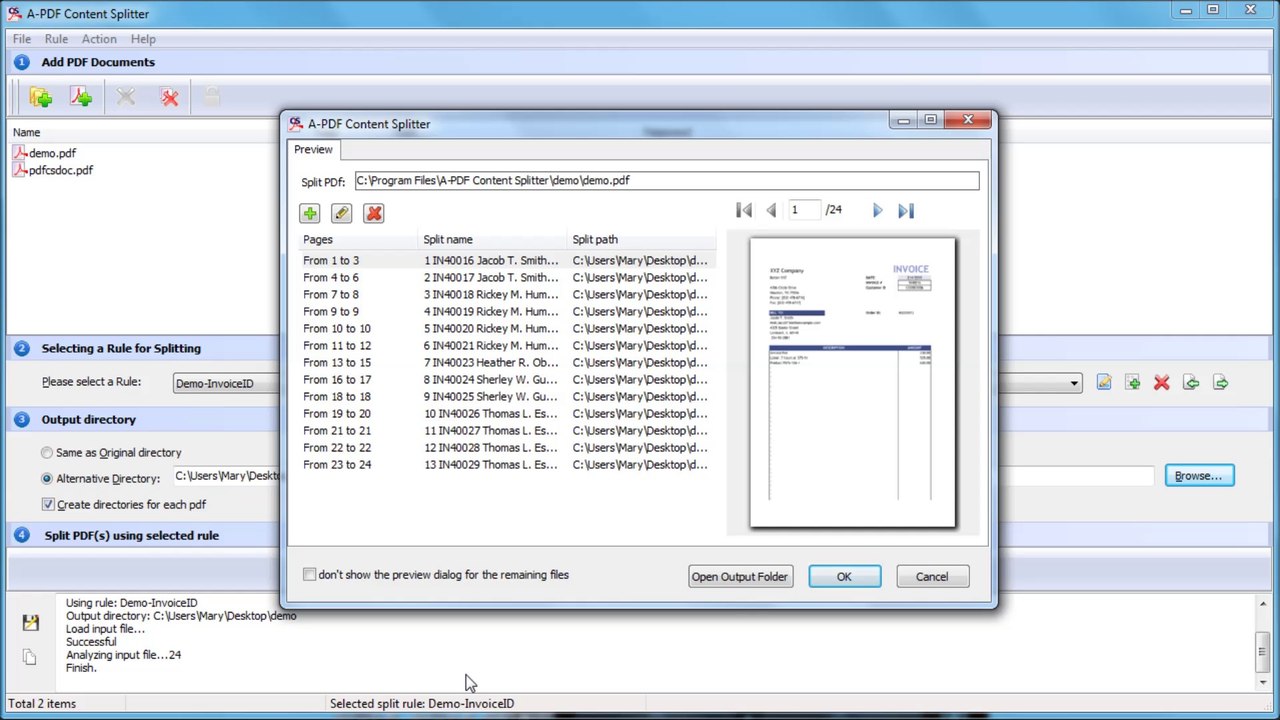The image size is (1280, 720).
Task: Select the row From 10 to 10
Action: (x=508, y=328)
